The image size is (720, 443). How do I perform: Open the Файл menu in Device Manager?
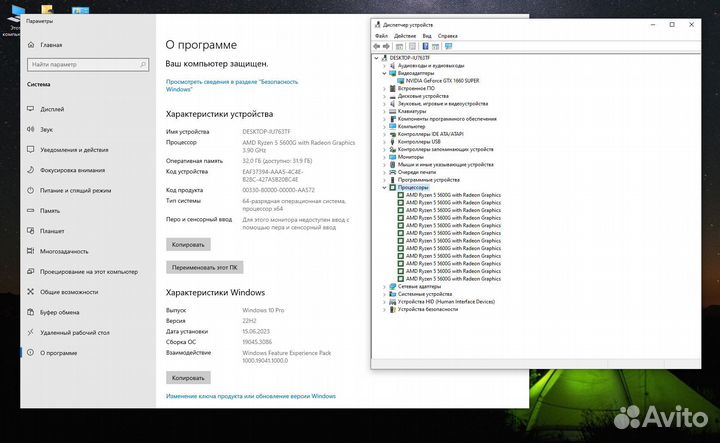(381, 36)
